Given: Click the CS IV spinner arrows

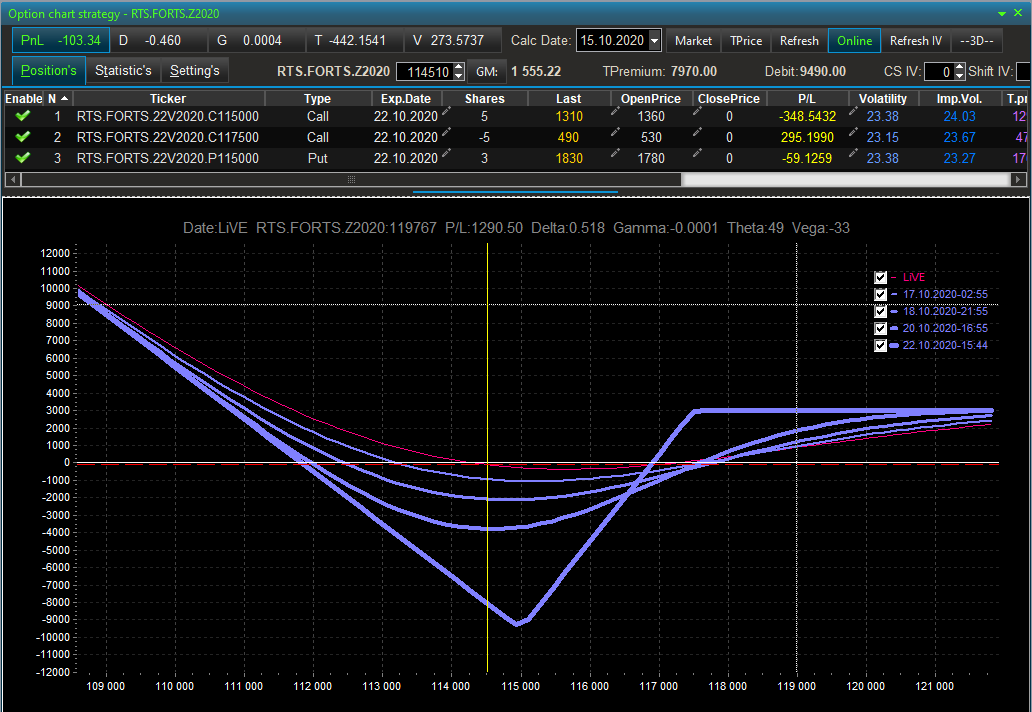Looking at the screenshot, I should coord(960,72).
